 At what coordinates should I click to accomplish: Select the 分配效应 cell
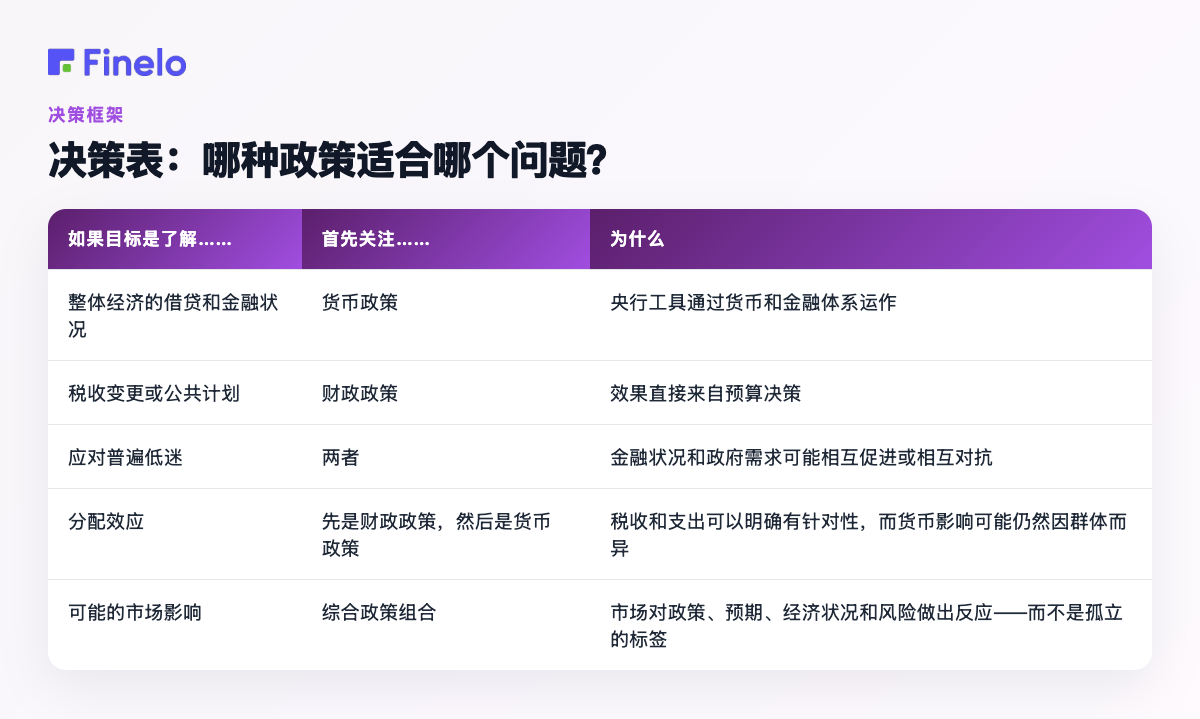tap(175, 534)
